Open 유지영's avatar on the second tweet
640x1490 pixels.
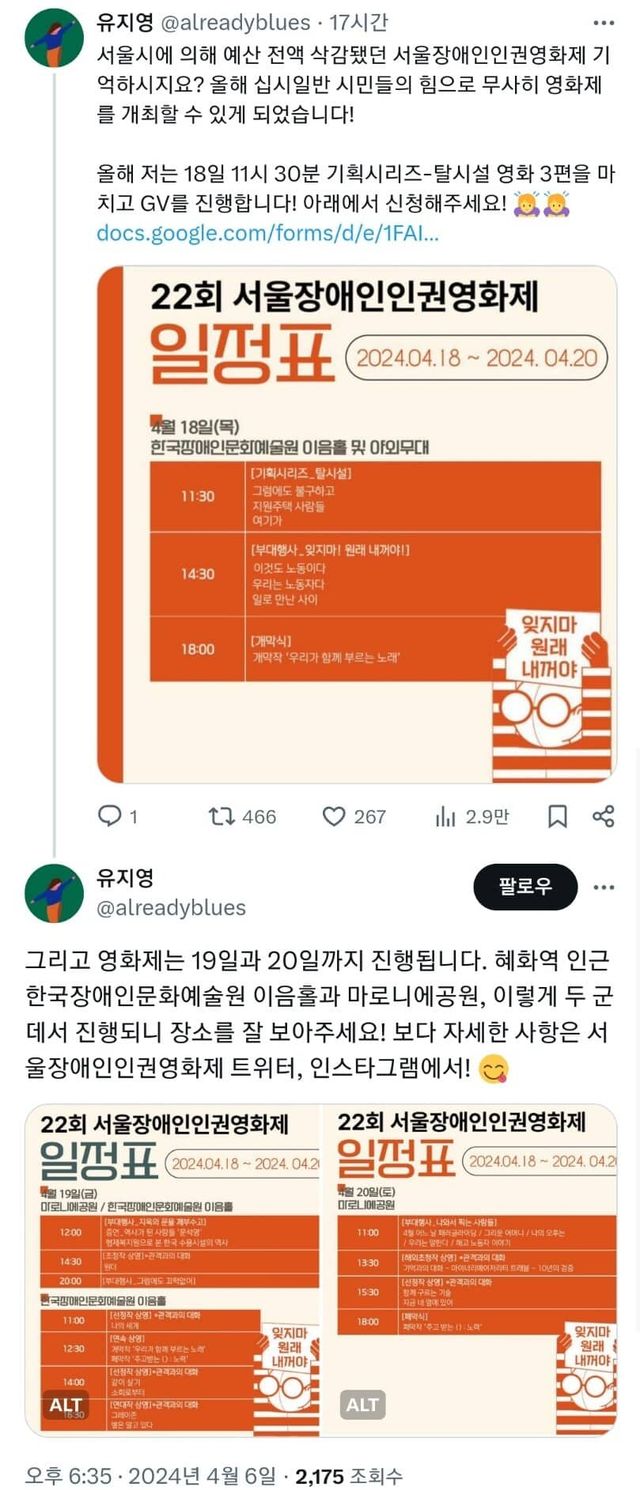pyautogui.click(x=54, y=893)
